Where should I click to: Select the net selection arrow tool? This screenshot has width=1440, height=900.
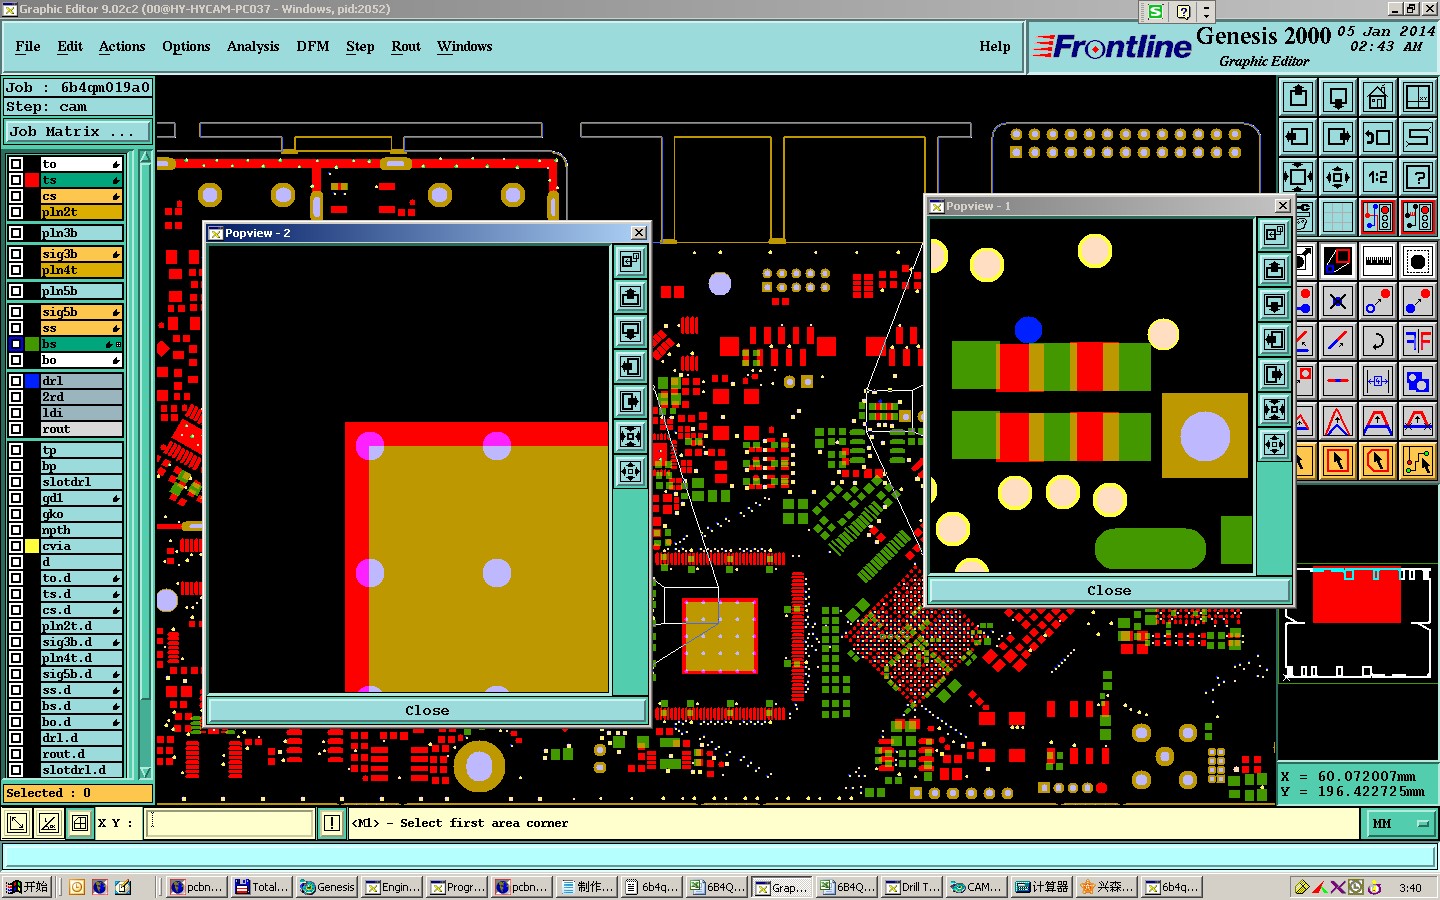pyautogui.click(x=1418, y=461)
